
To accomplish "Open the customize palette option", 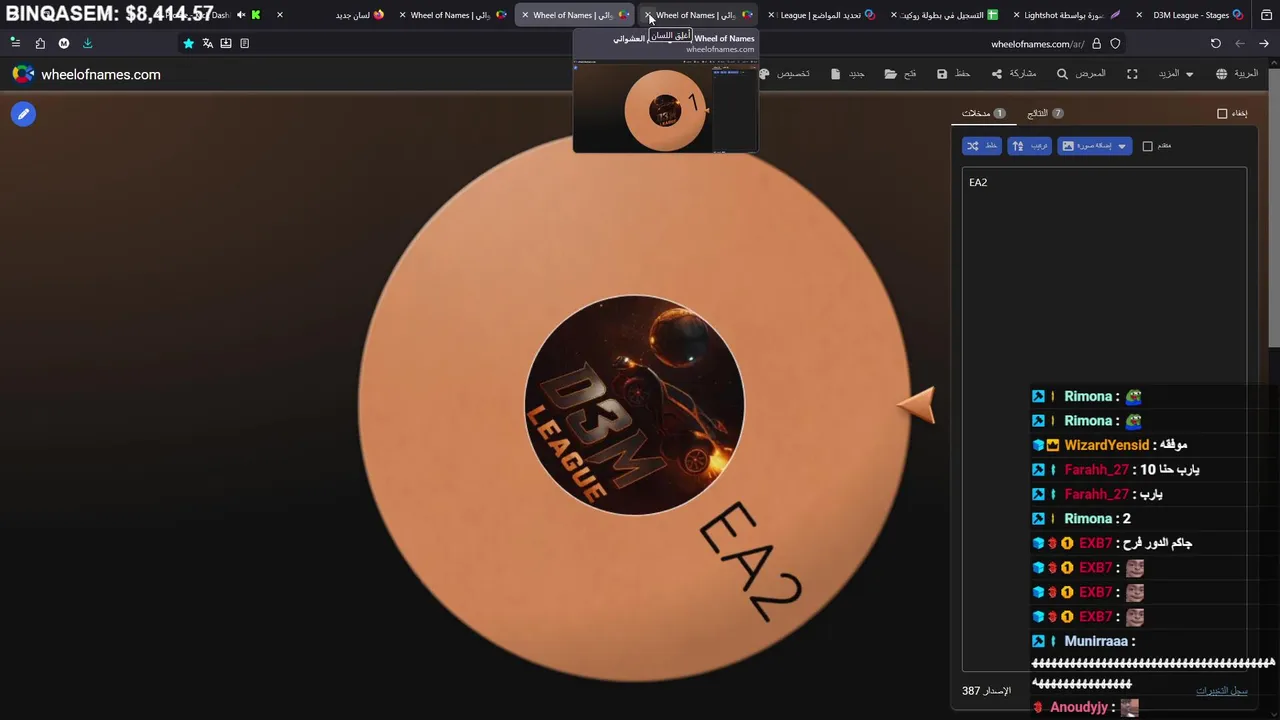I will pyautogui.click(x=785, y=74).
